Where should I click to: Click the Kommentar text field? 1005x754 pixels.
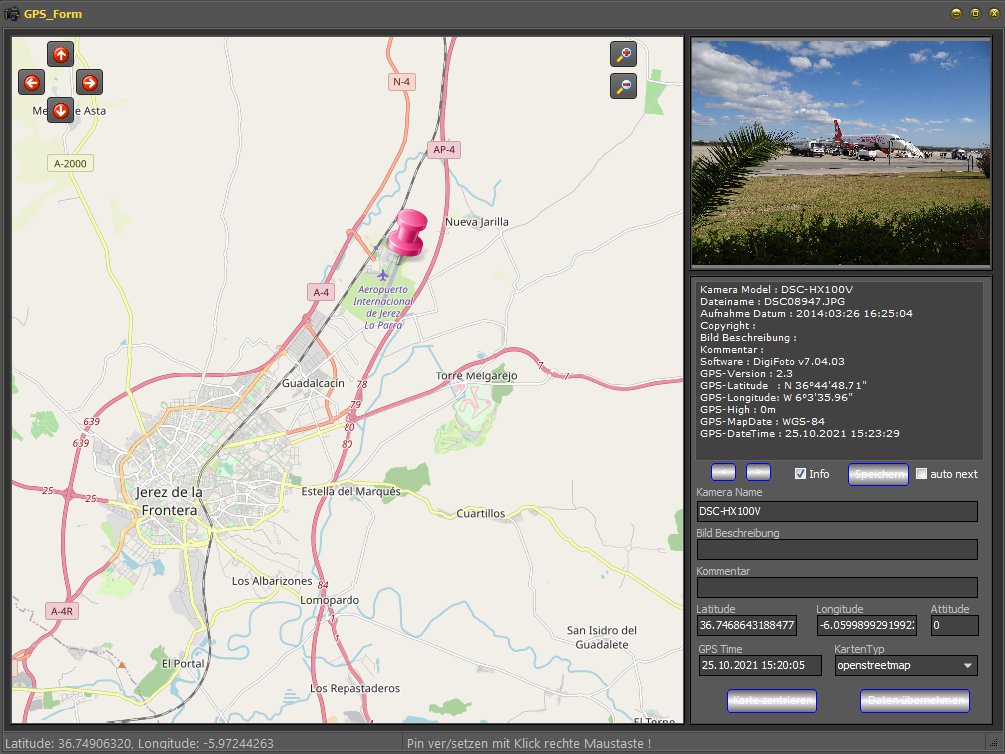837,587
